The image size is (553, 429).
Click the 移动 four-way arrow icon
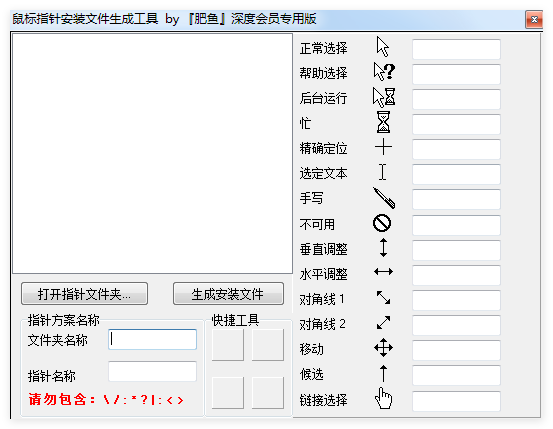[x=383, y=348]
